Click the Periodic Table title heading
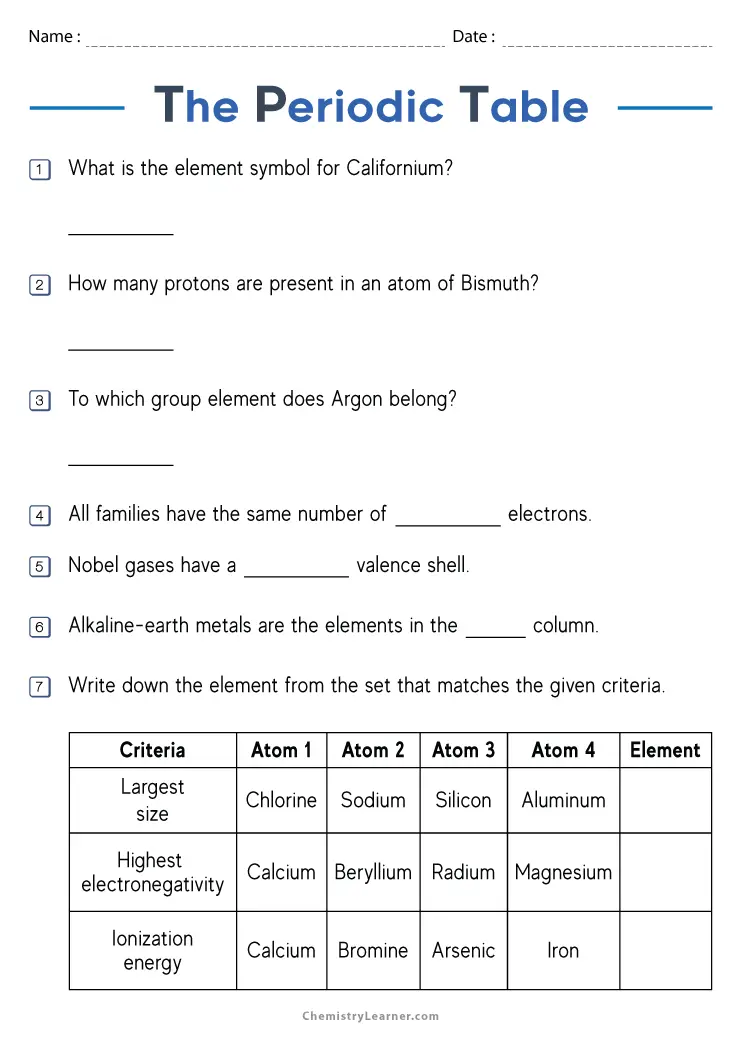Screen dimensions: 742x1050 pos(371,106)
